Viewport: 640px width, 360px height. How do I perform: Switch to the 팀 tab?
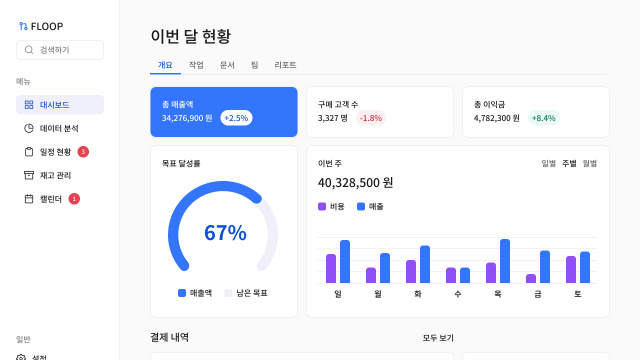pos(255,65)
